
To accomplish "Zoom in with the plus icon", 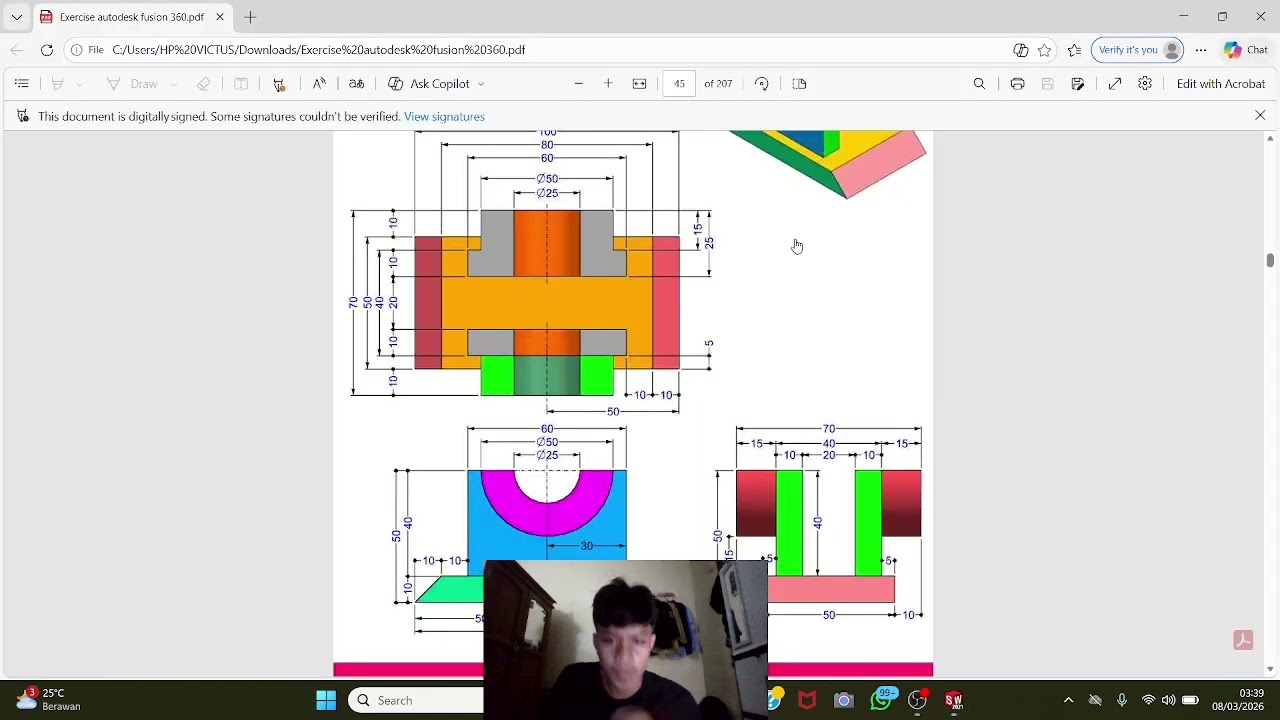I will tap(608, 84).
